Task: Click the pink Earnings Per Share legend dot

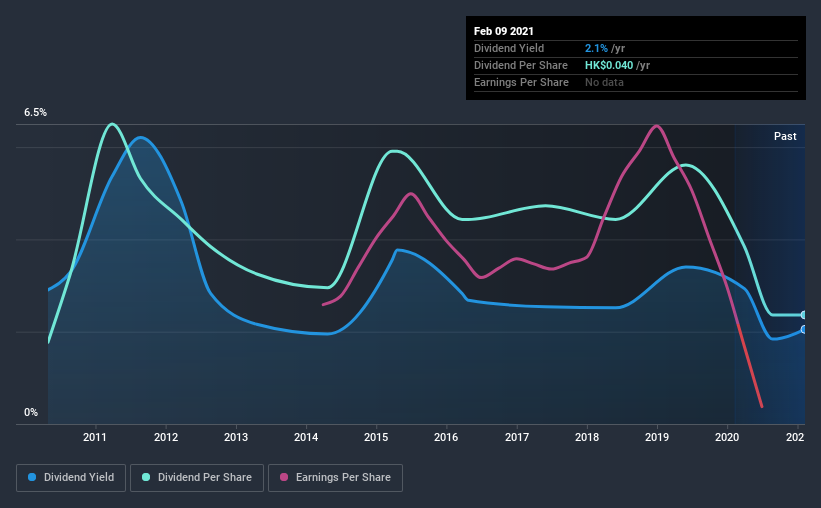Action: click(x=284, y=477)
